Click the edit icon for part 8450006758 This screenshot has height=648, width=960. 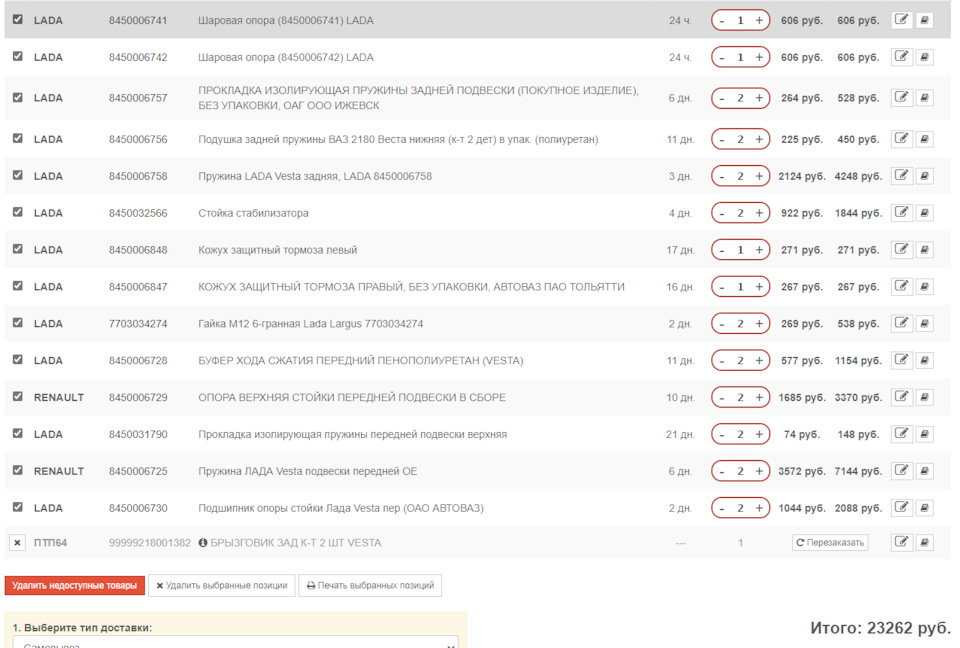pos(901,176)
